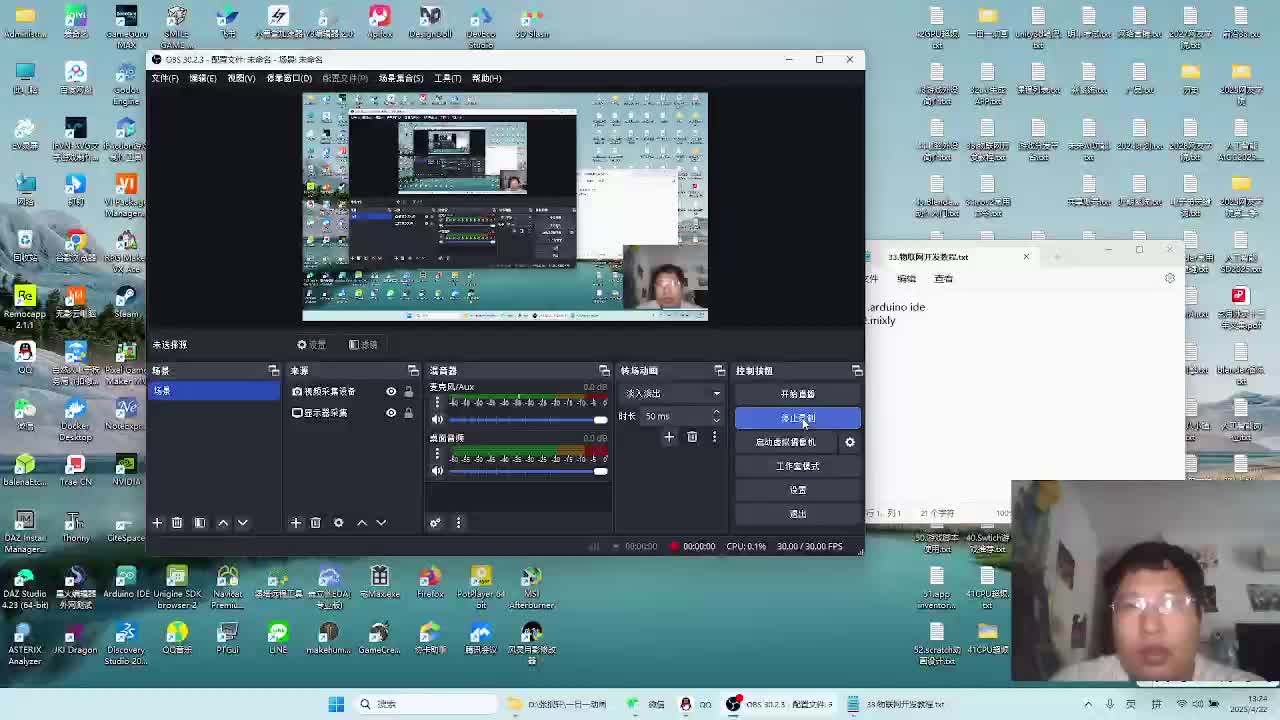Add a new source with plus icon
This screenshot has height=720, width=1280.
coord(295,523)
